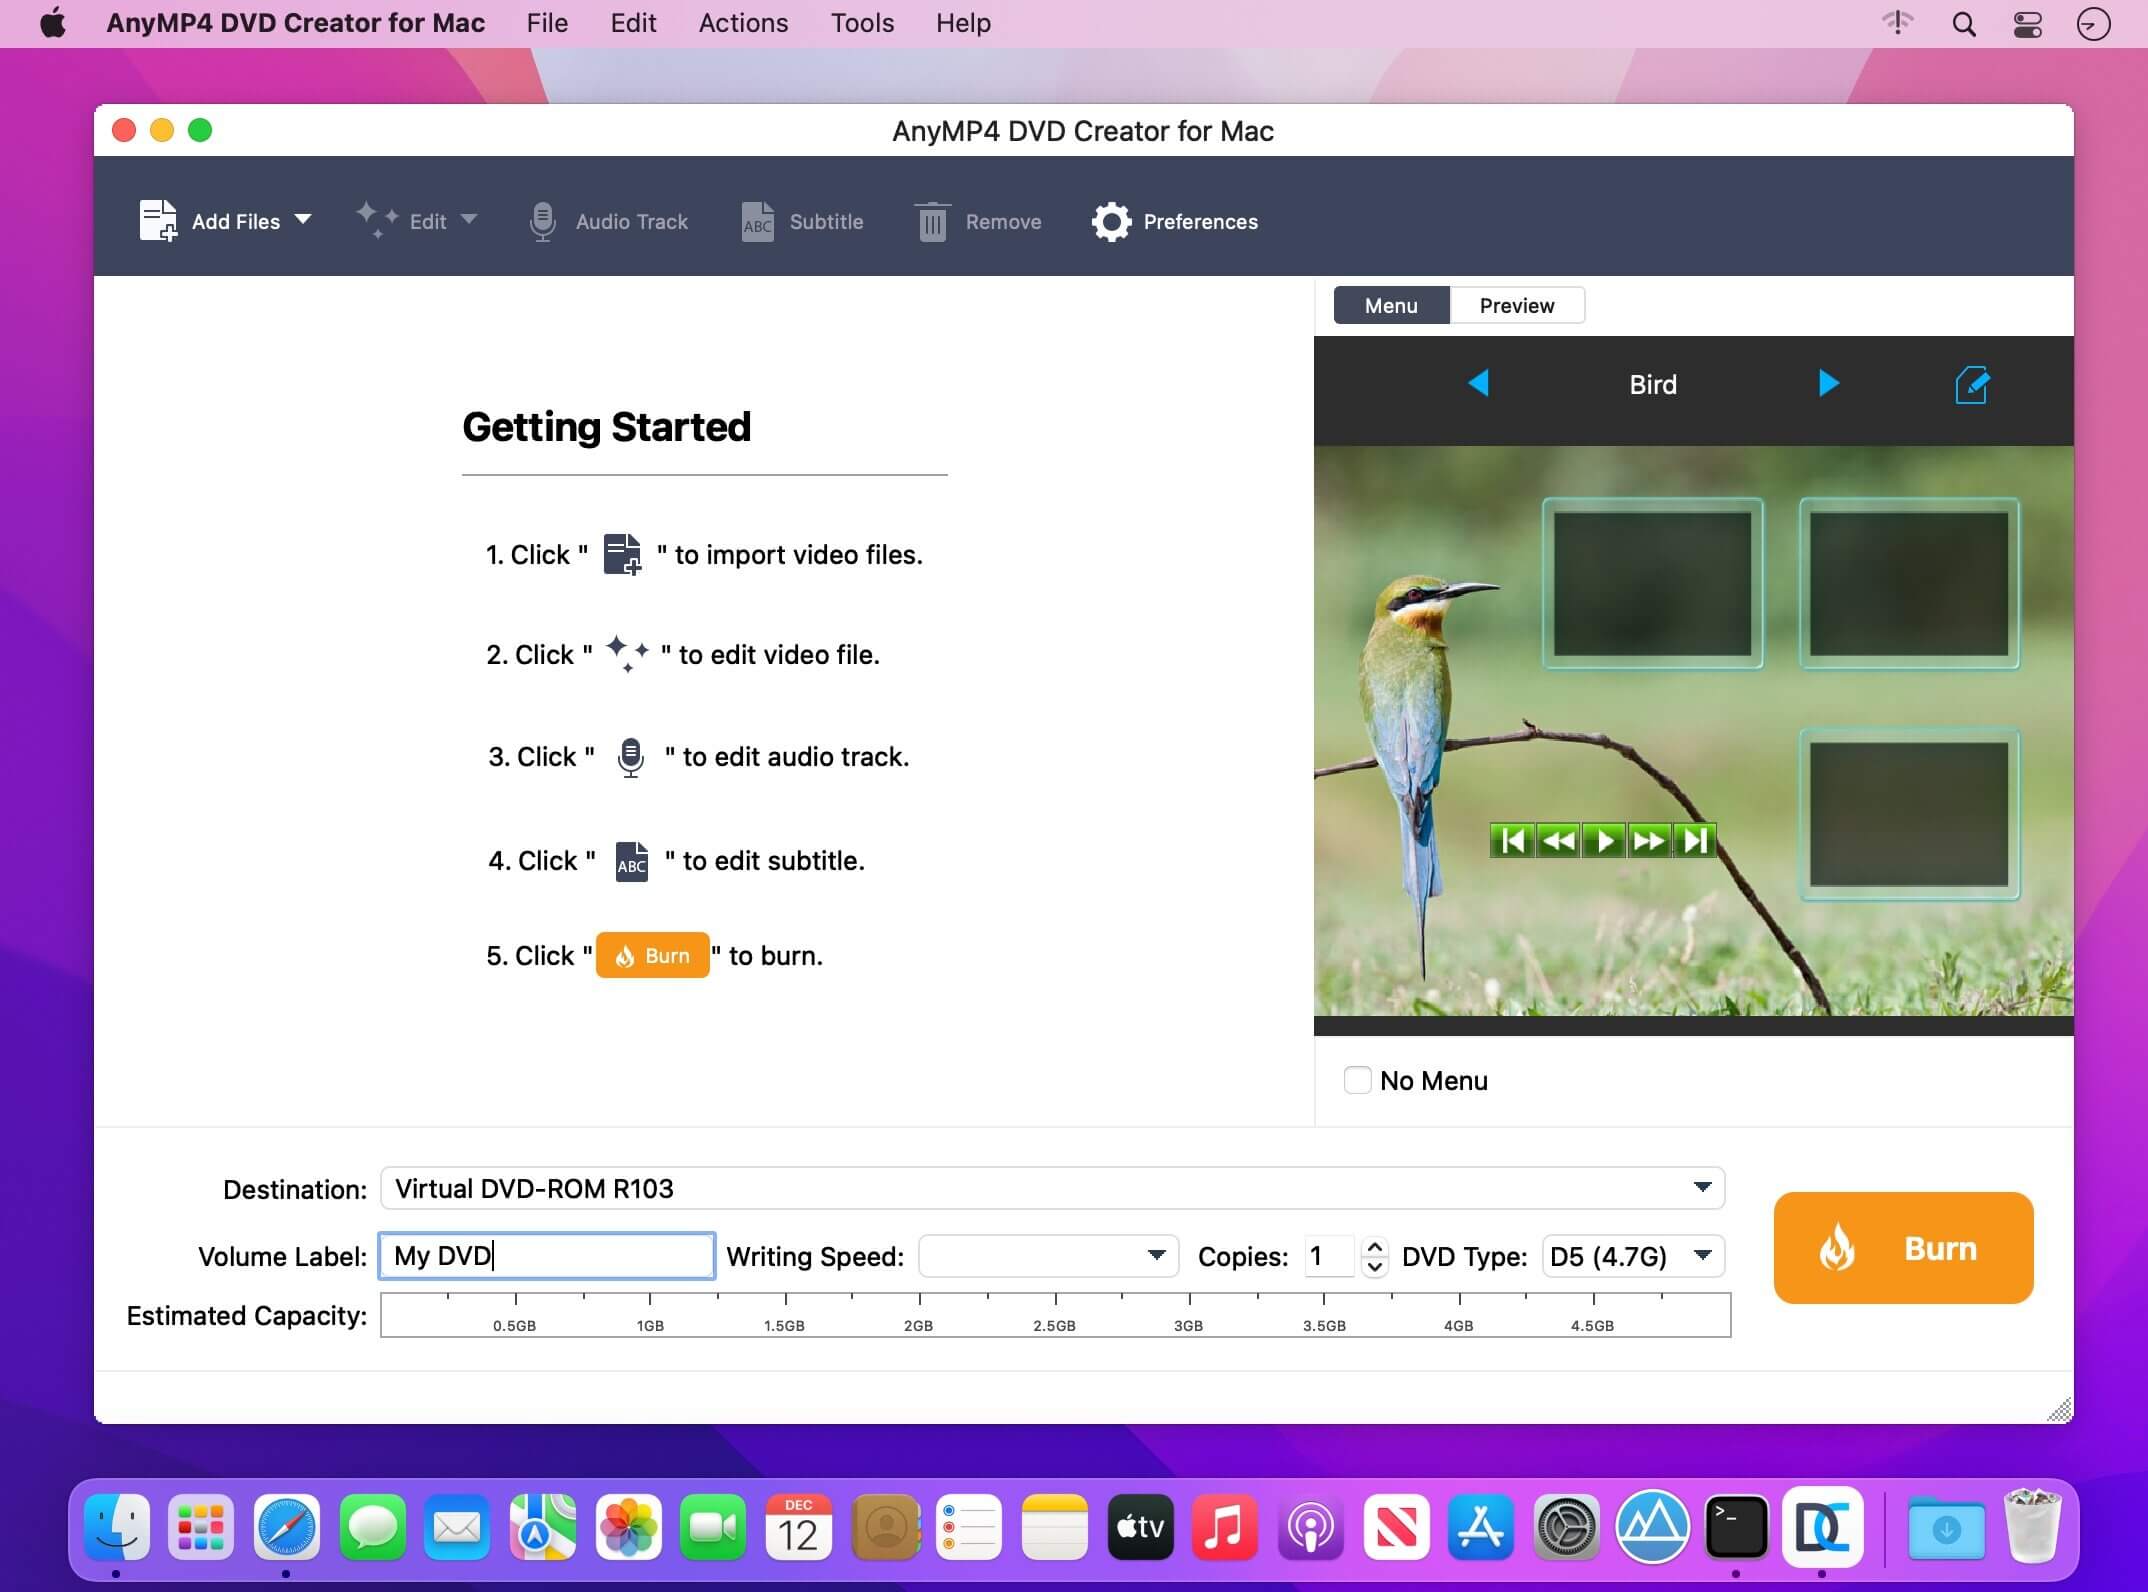Viewport: 2148px width, 1592px height.
Task: Decrease Copies with stepper down arrow
Action: point(1375,1266)
